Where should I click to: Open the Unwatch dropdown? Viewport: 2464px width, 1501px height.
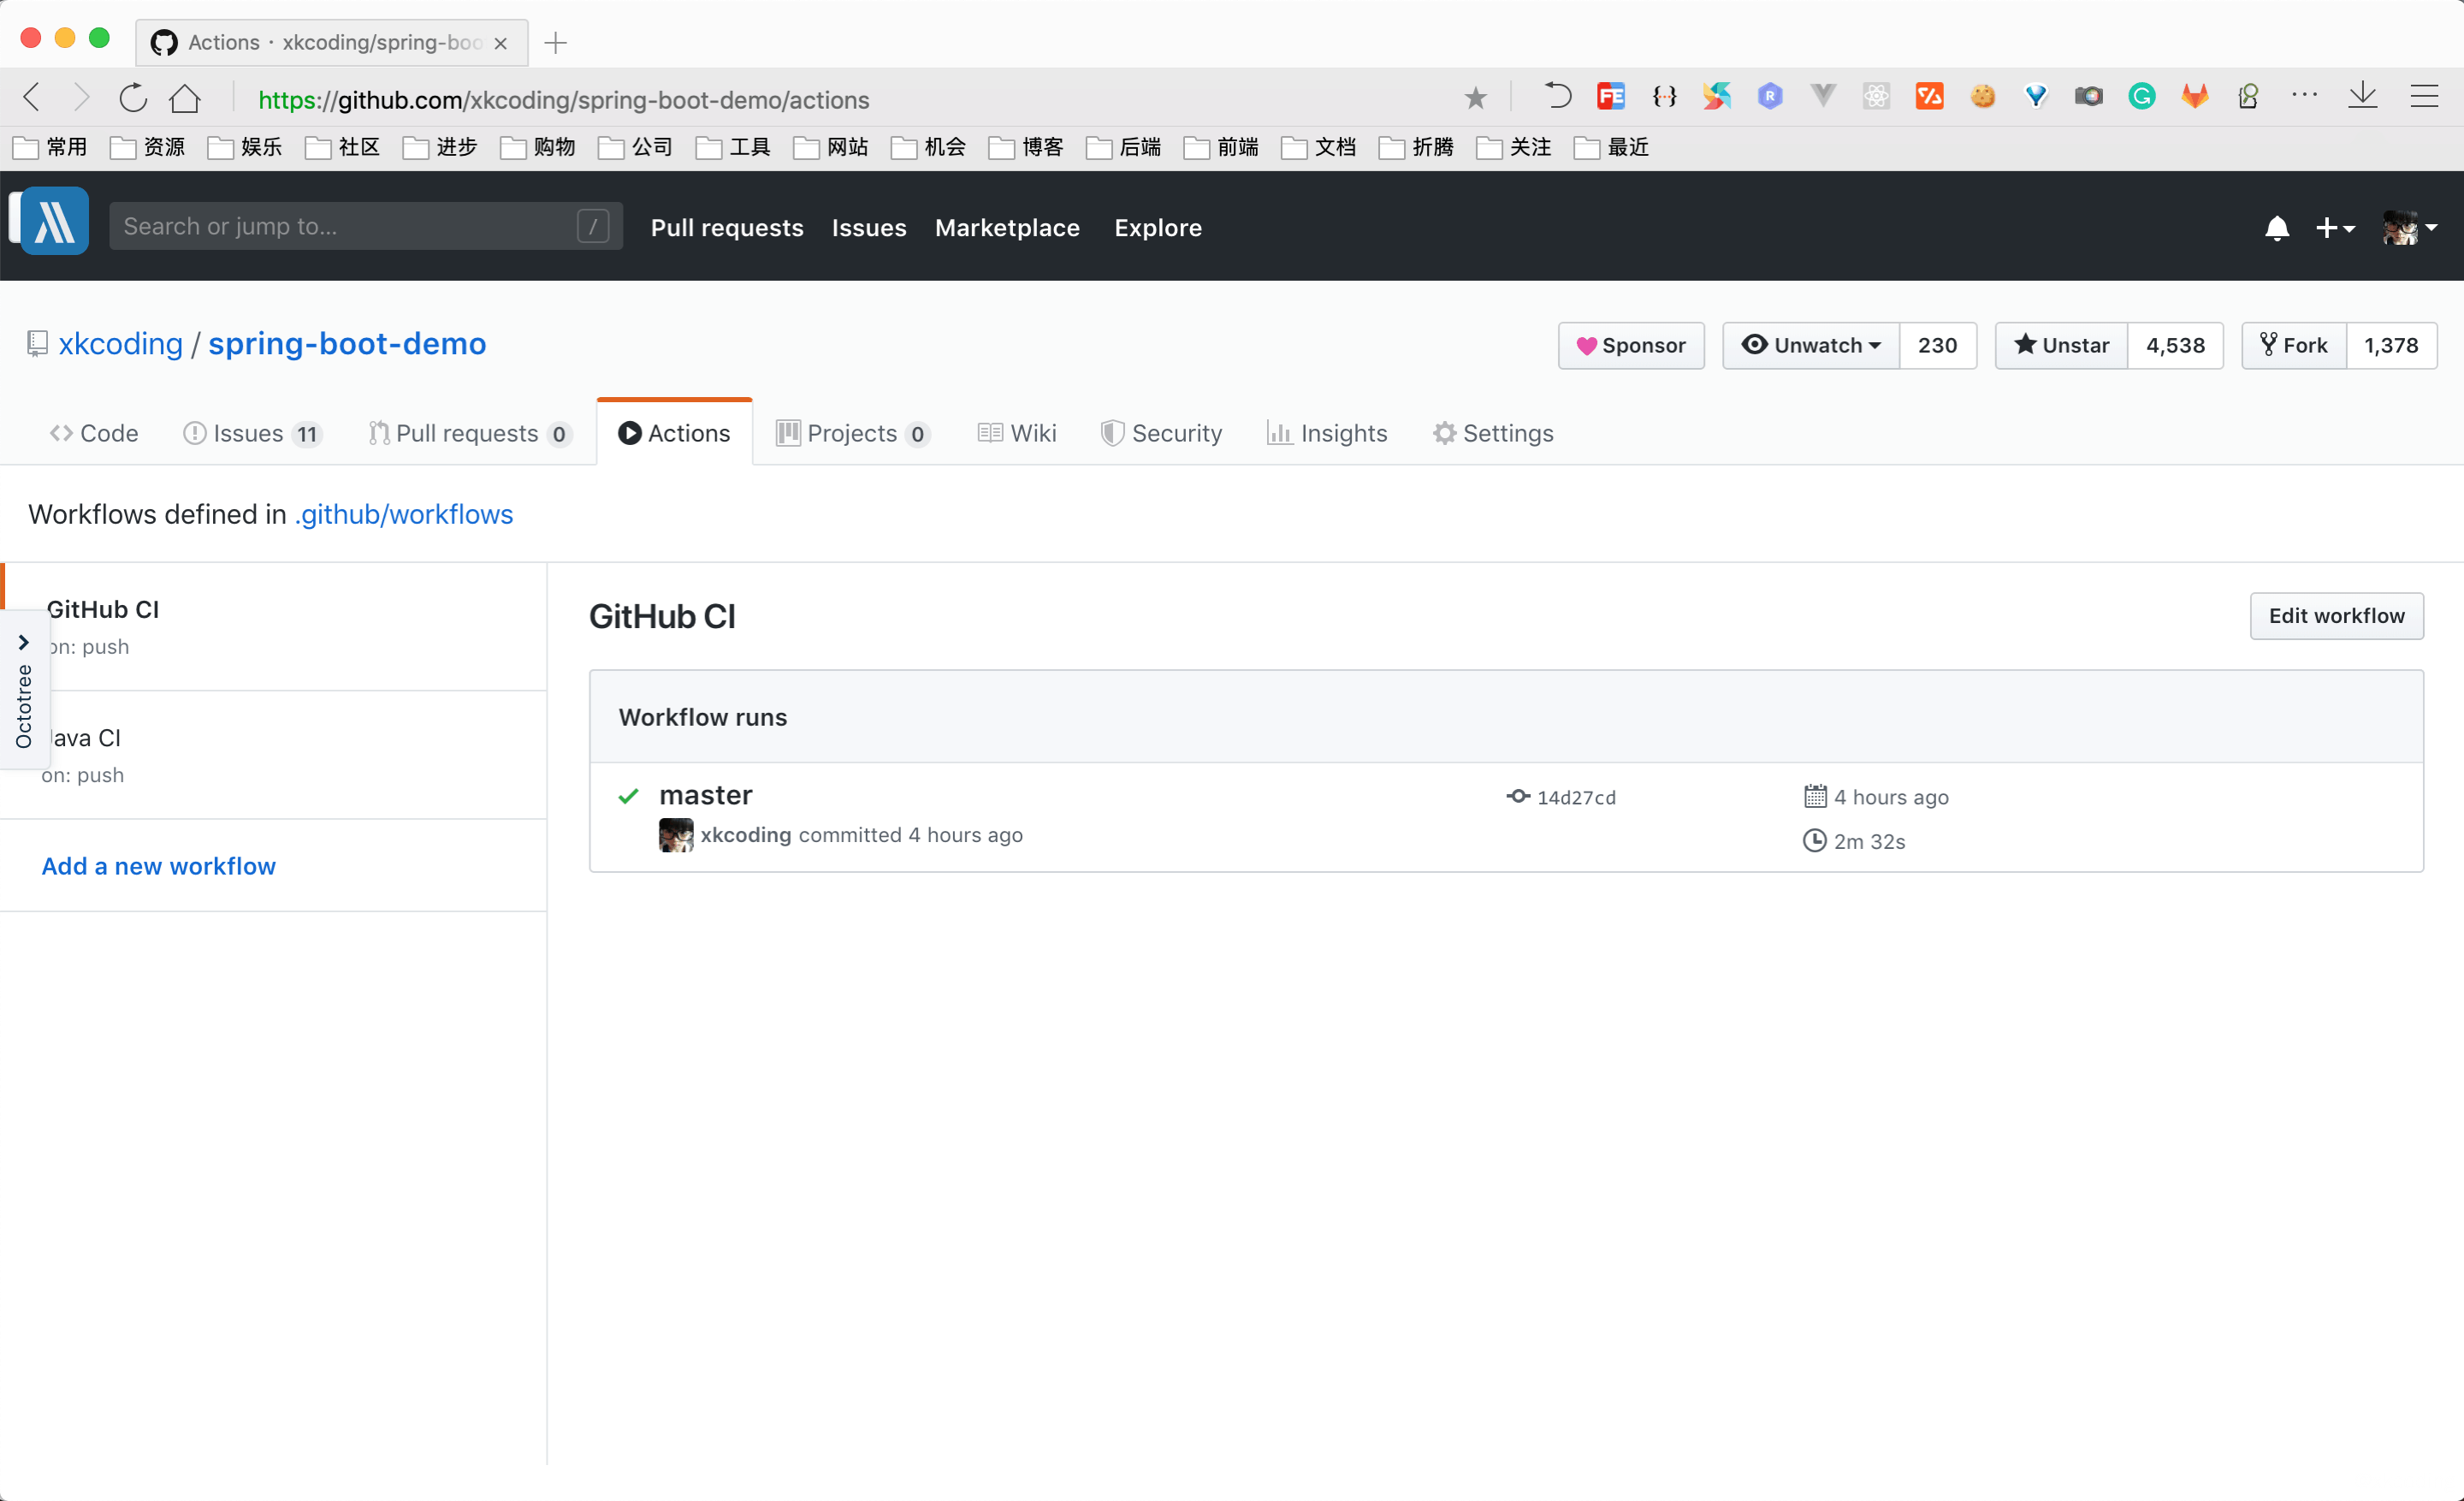[x=1810, y=345]
